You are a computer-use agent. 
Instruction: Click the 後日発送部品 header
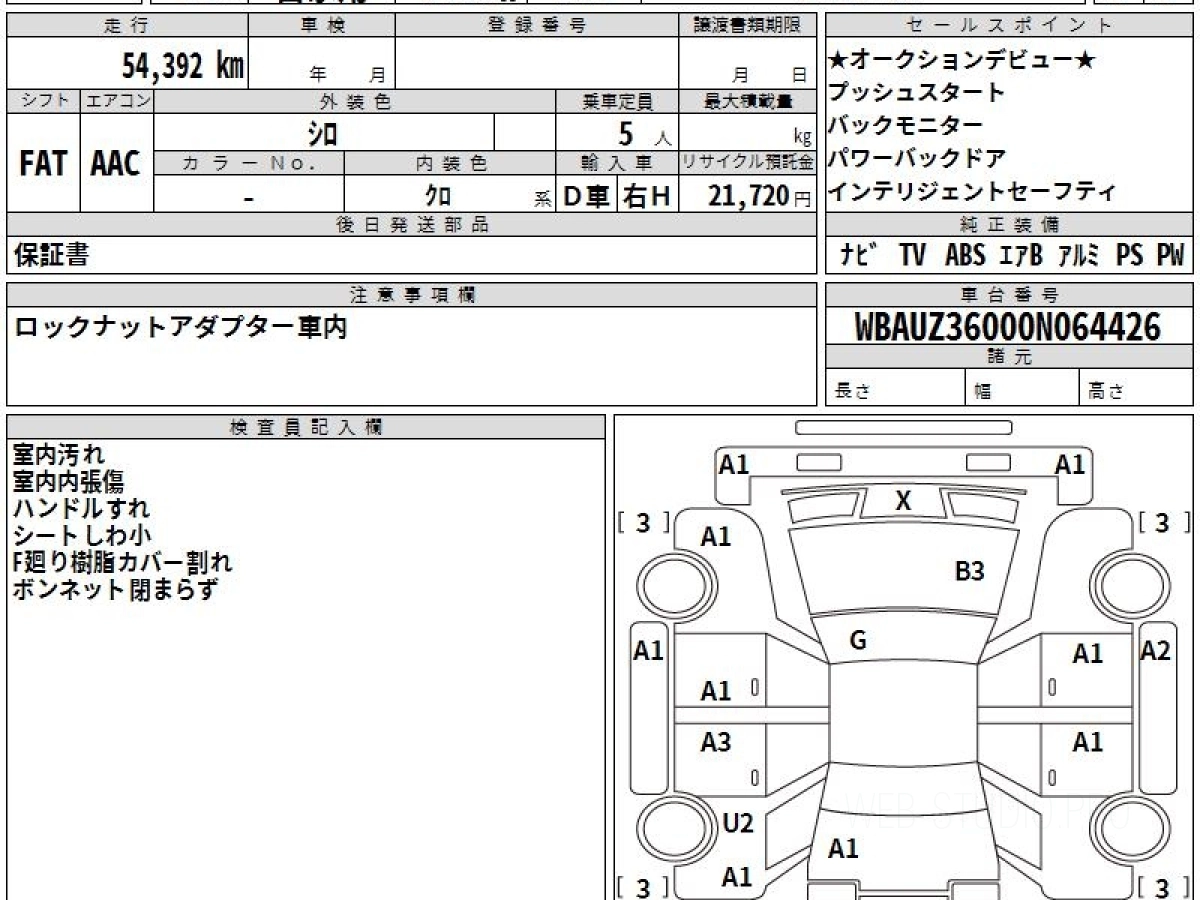point(411,225)
